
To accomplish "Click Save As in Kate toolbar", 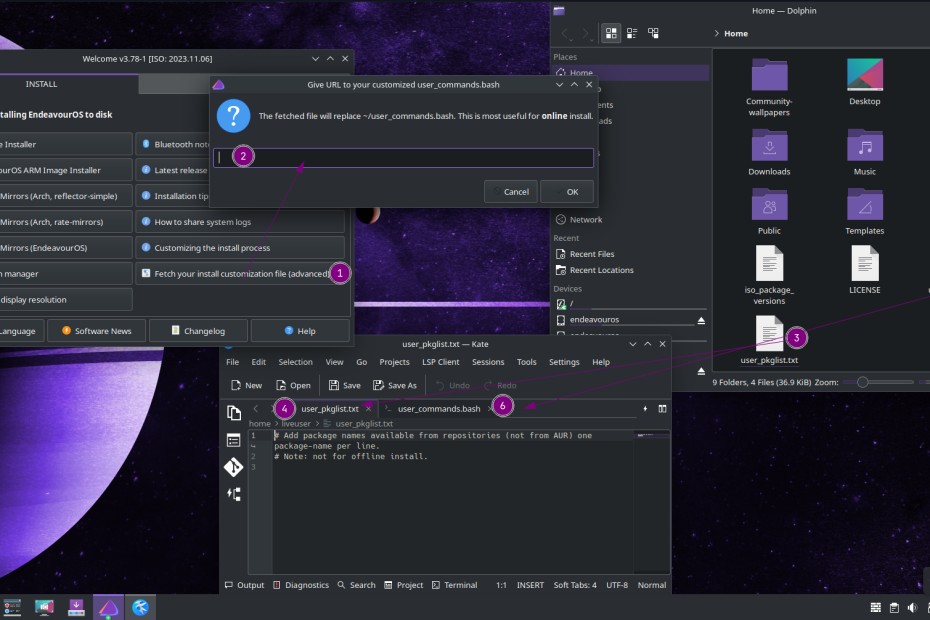I will pos(395,385).
